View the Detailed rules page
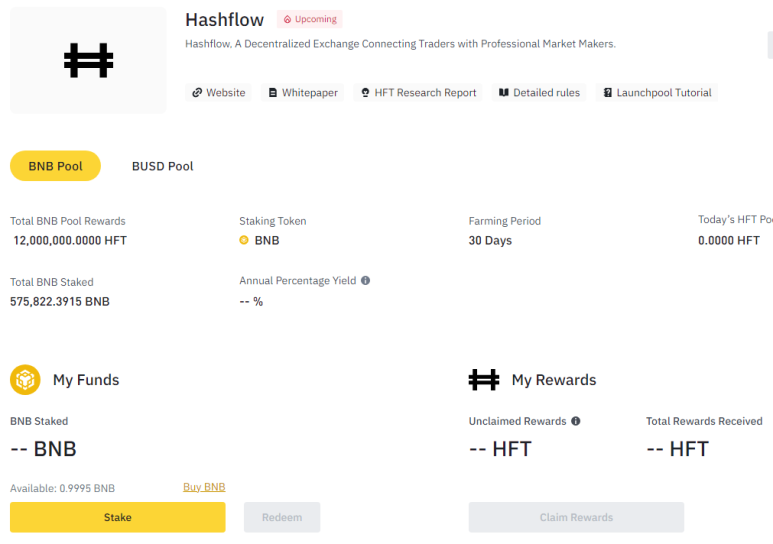This screenshot has width=773, height=544. click(539, 92)
